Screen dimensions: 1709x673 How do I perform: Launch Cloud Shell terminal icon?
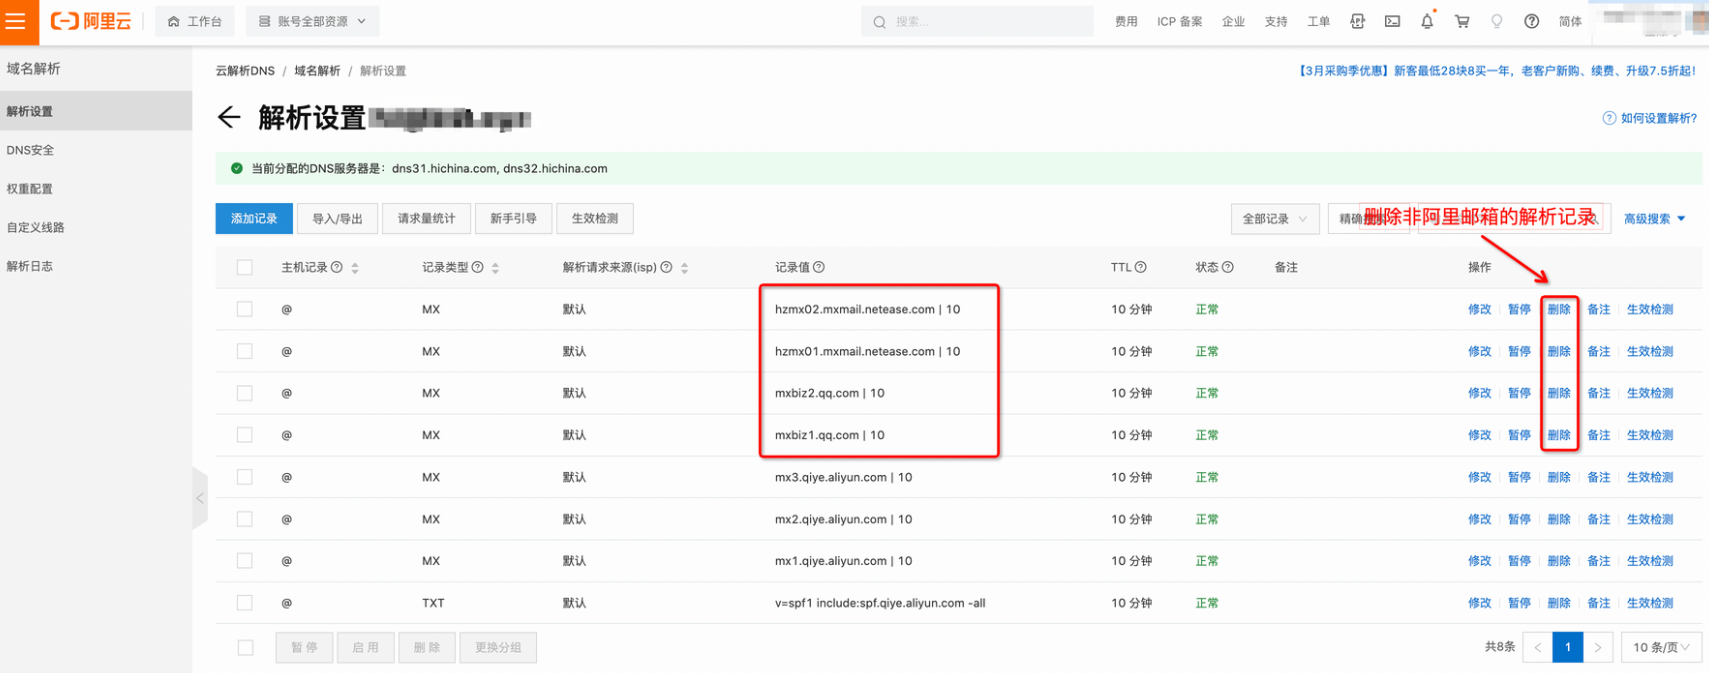click(x=1392, y=21)
